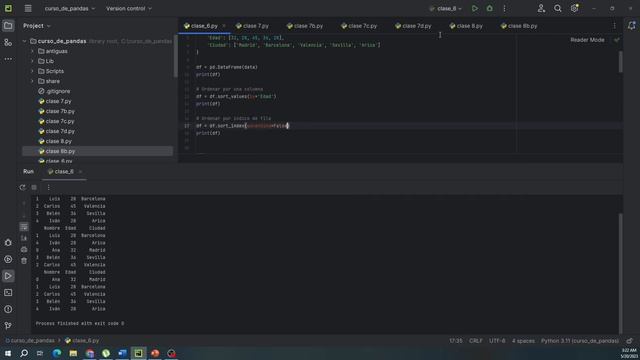The width and height of the screenshot is (640, 360).
Task: Jump up the stack trace arrow
Action: coord(24,202)
